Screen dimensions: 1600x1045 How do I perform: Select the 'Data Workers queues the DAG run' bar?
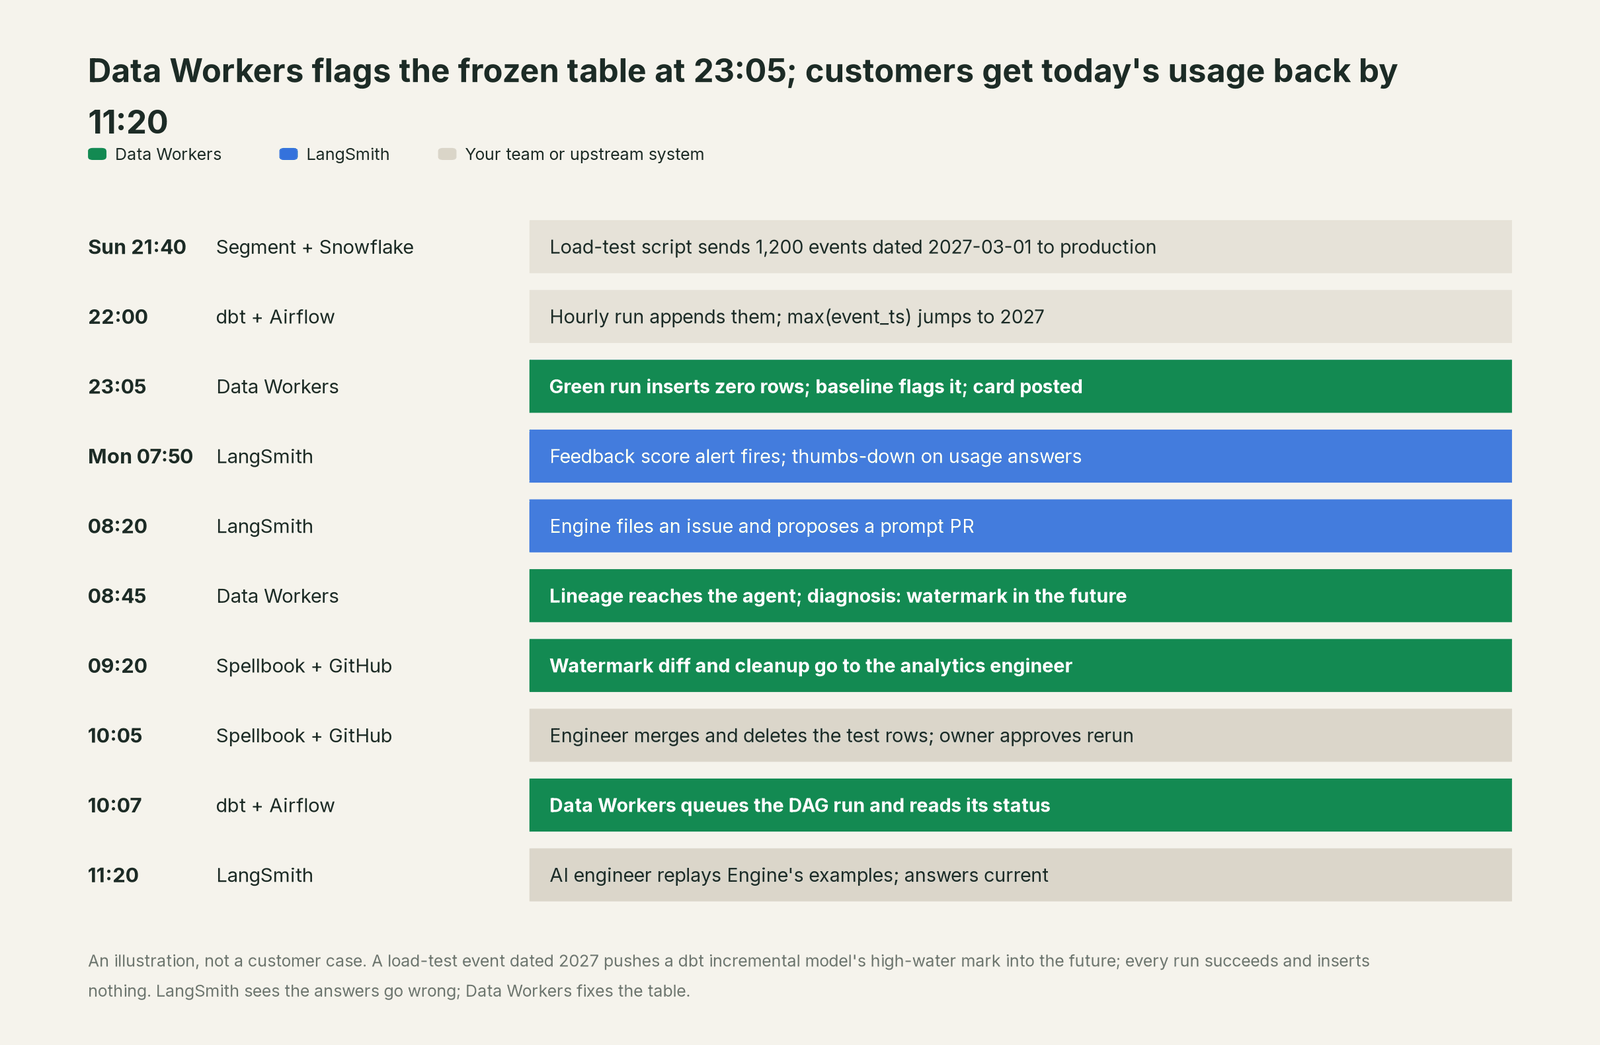1020,805
